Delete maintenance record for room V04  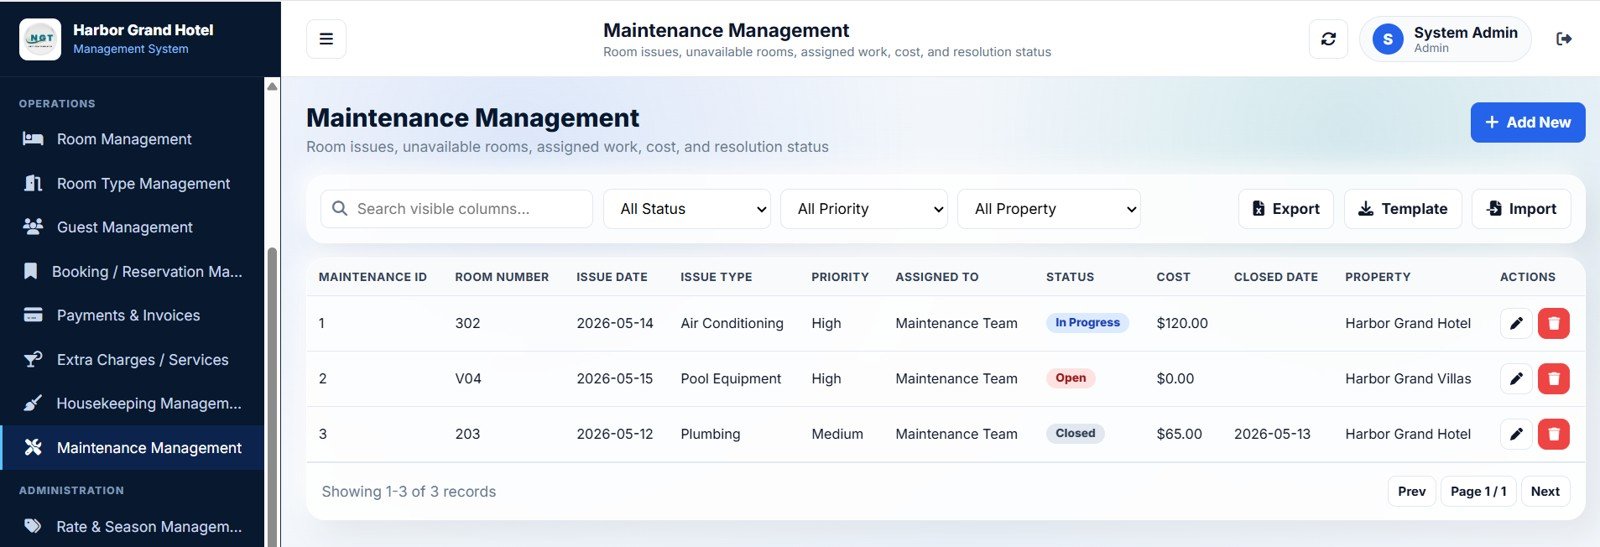coord(1554,378)
